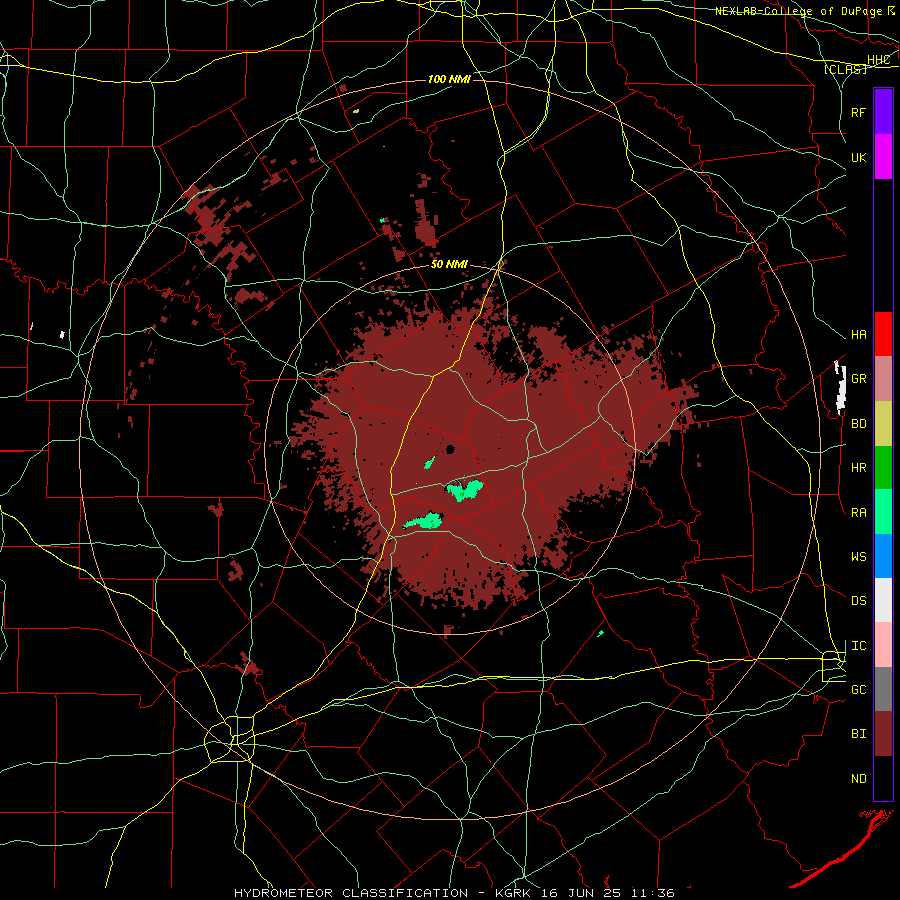Click the ND black legend swatch

coord(883,778)
